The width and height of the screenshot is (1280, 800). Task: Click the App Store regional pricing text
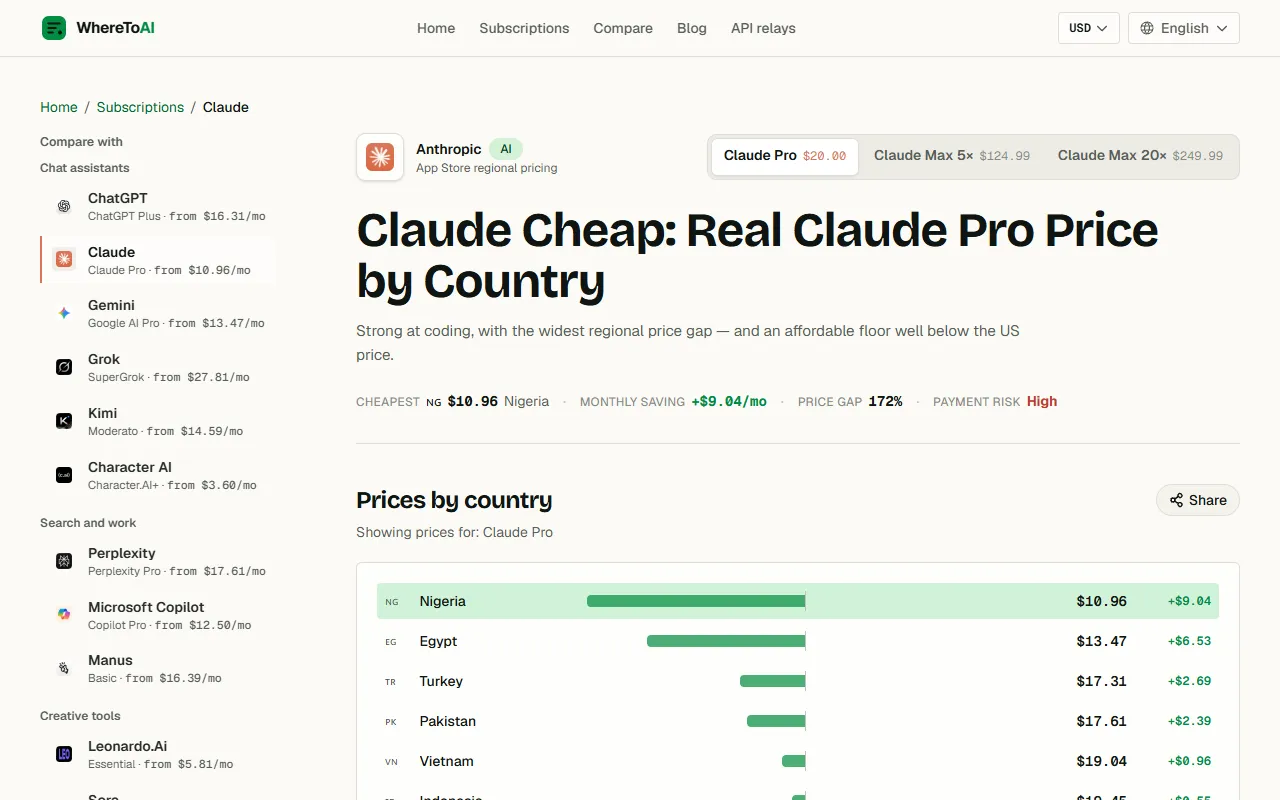(x=487, y=168)
